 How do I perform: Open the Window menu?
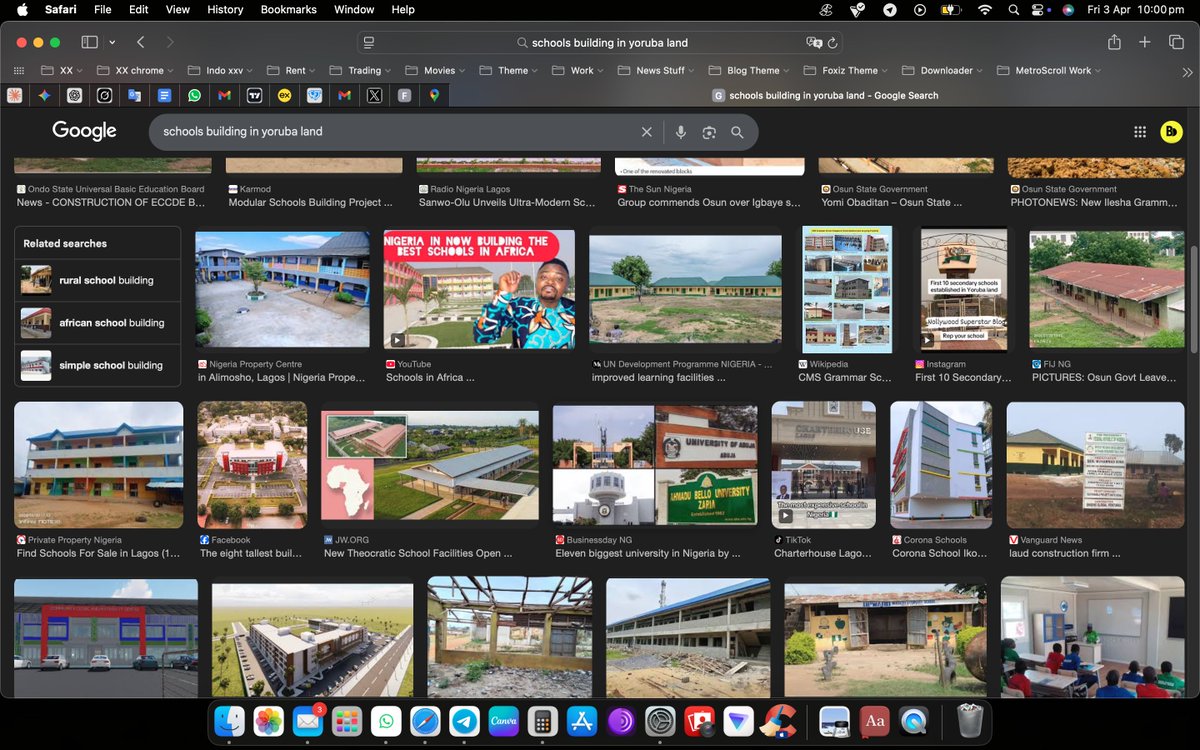point(354,10)
